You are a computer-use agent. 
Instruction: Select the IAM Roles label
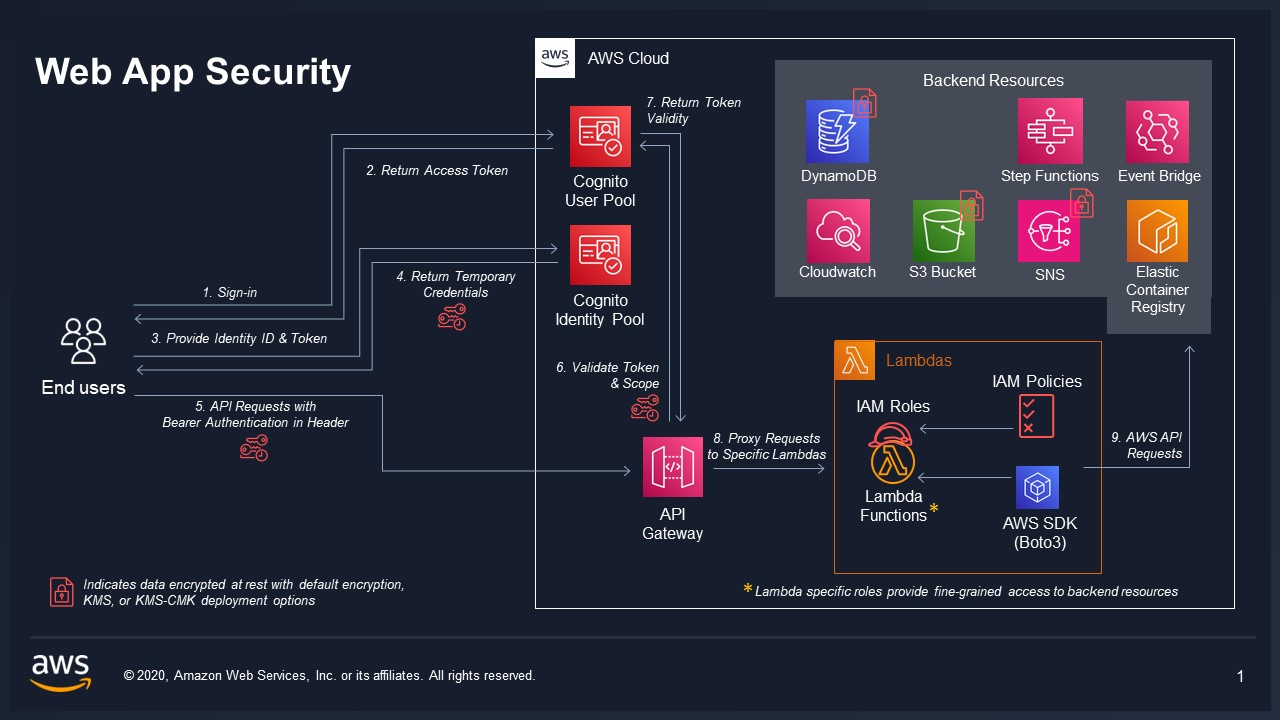(x=893, y=406)
